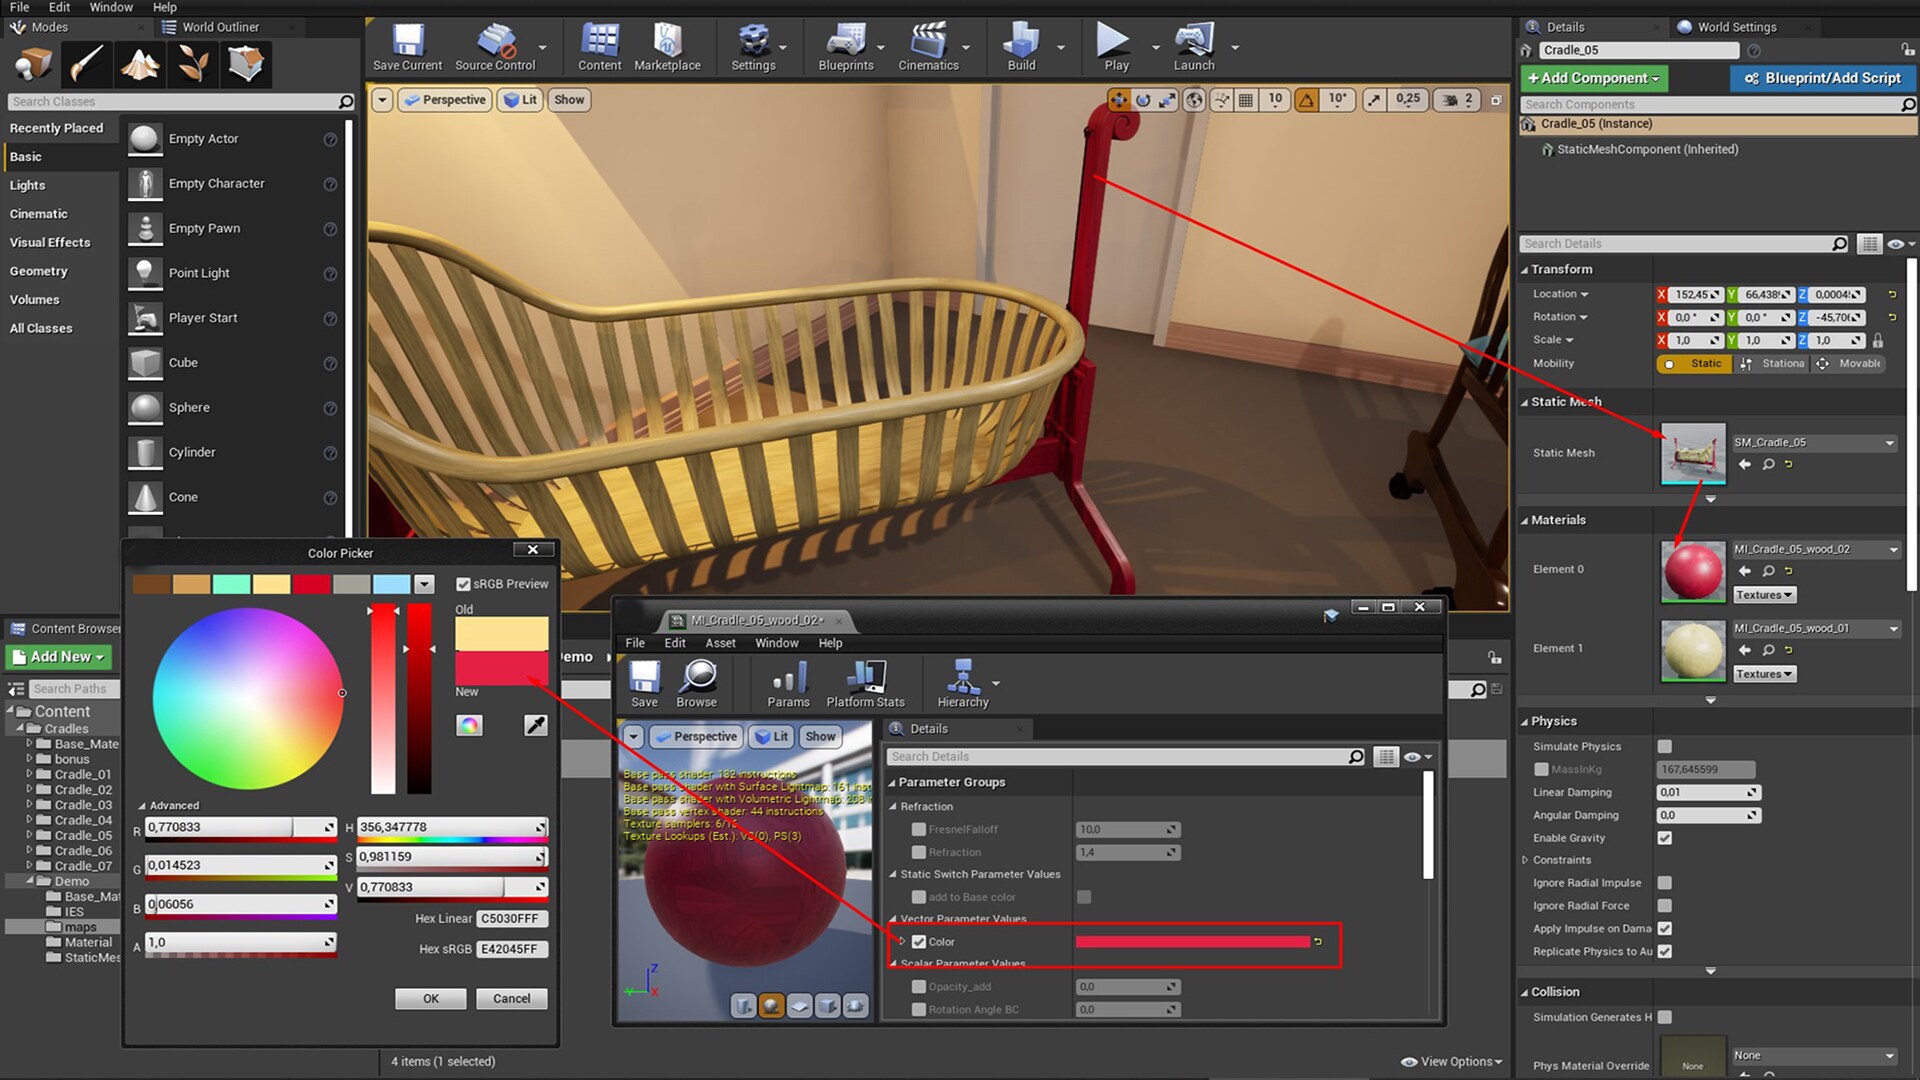1920x1080 pixels.
Task: Click the Hierarchy icon in the material editor
Action: tap(963, 684)
